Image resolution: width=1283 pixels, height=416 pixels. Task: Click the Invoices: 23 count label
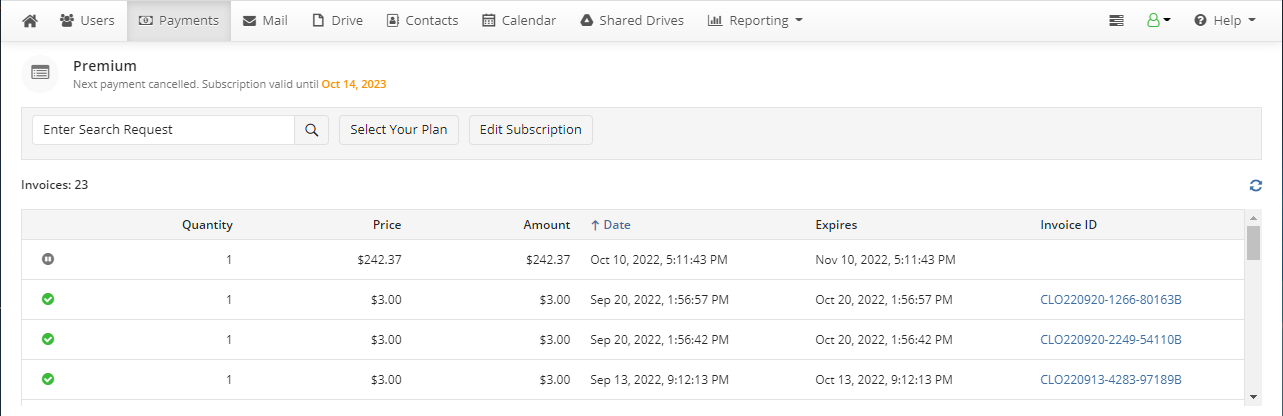coord(55,185)
